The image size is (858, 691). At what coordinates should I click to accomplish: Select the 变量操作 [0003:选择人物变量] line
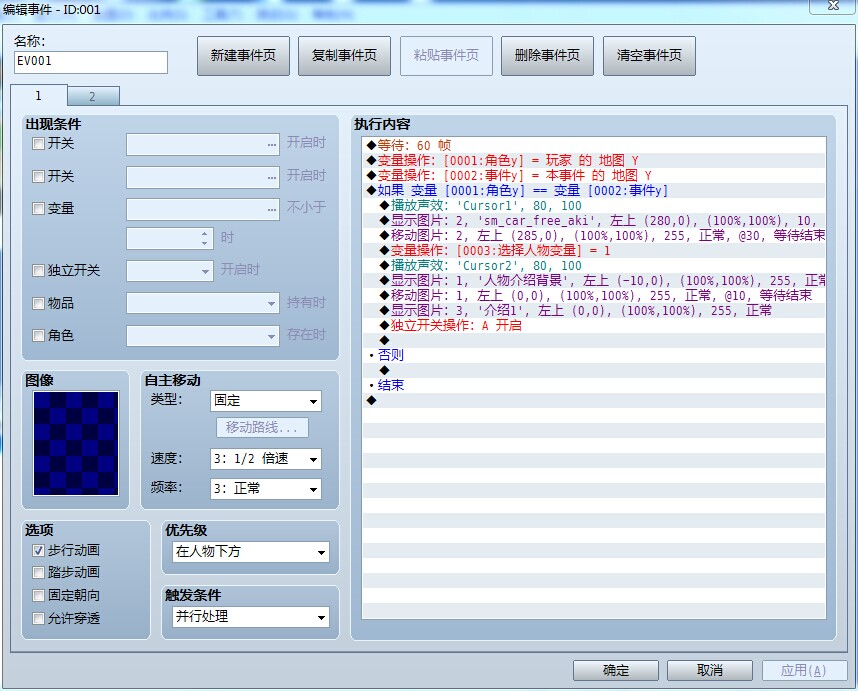click(594, 251)
